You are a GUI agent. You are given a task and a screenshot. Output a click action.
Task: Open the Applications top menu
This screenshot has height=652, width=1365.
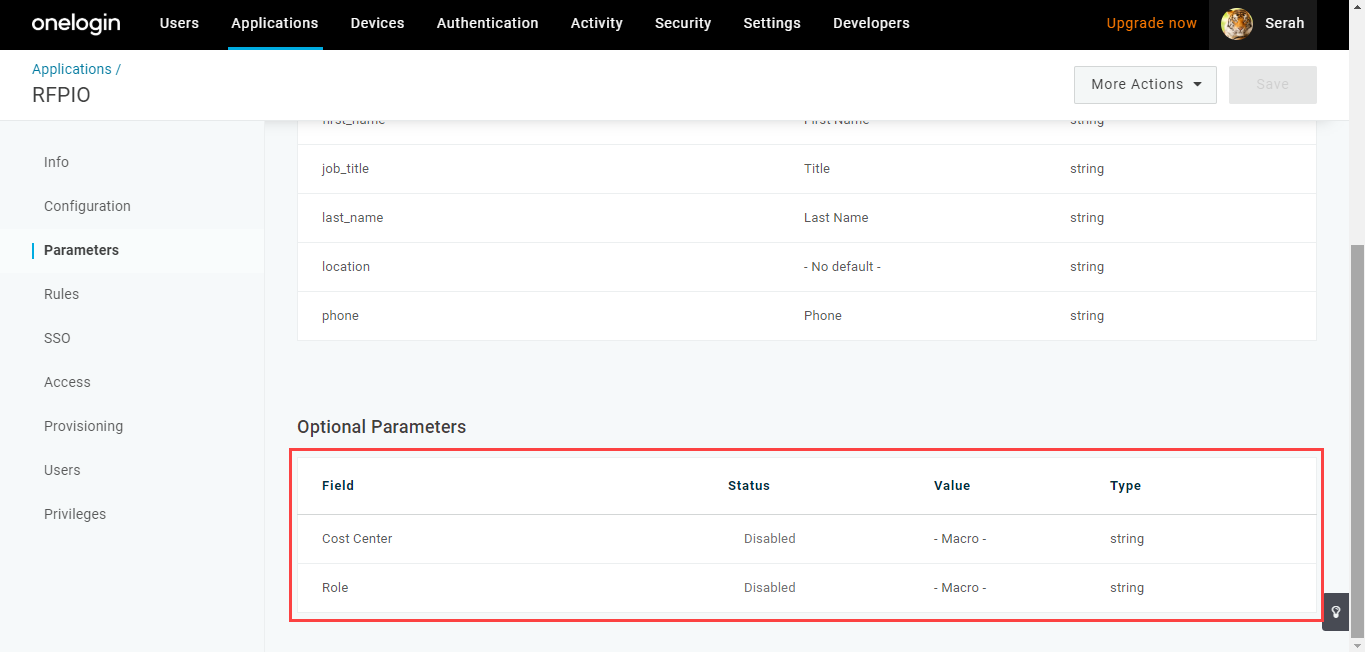pos(275,23)
